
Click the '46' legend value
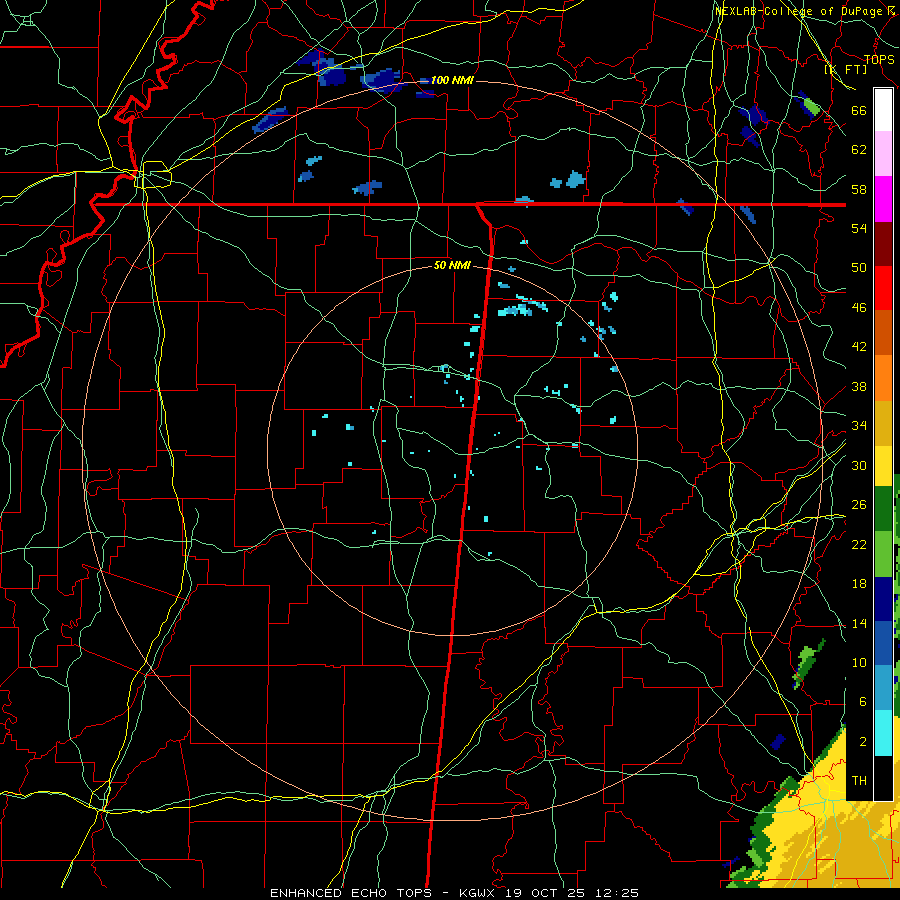coord(859,307)
